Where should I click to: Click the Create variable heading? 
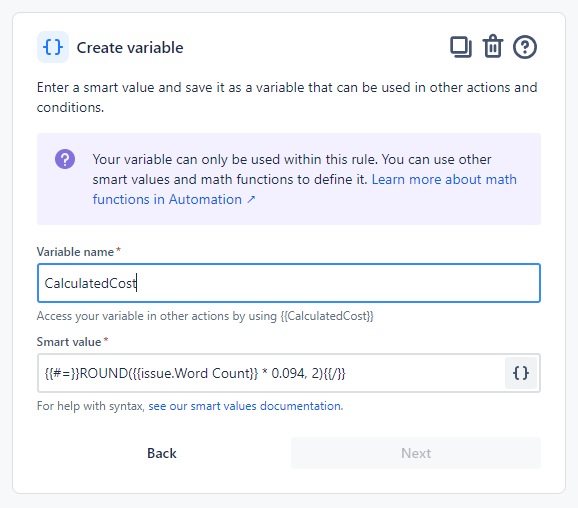tap(130, 48)
